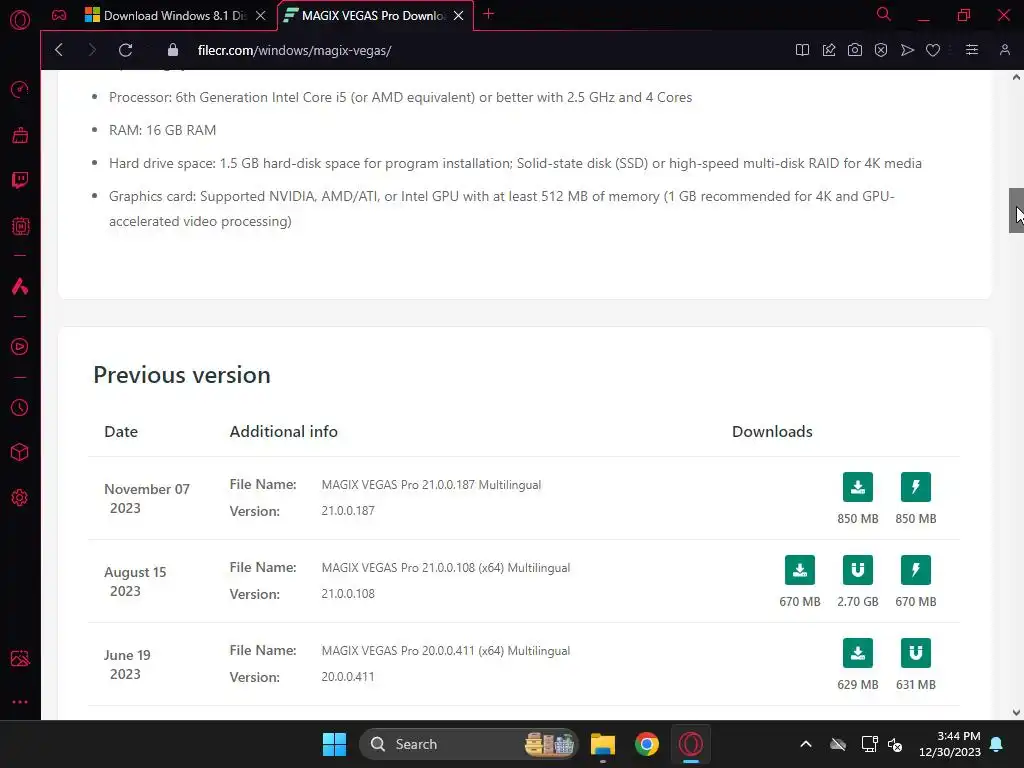This screenshot has width=1024, height=768.
Task: Click the taskbar Search box
Action: (469, 744)
